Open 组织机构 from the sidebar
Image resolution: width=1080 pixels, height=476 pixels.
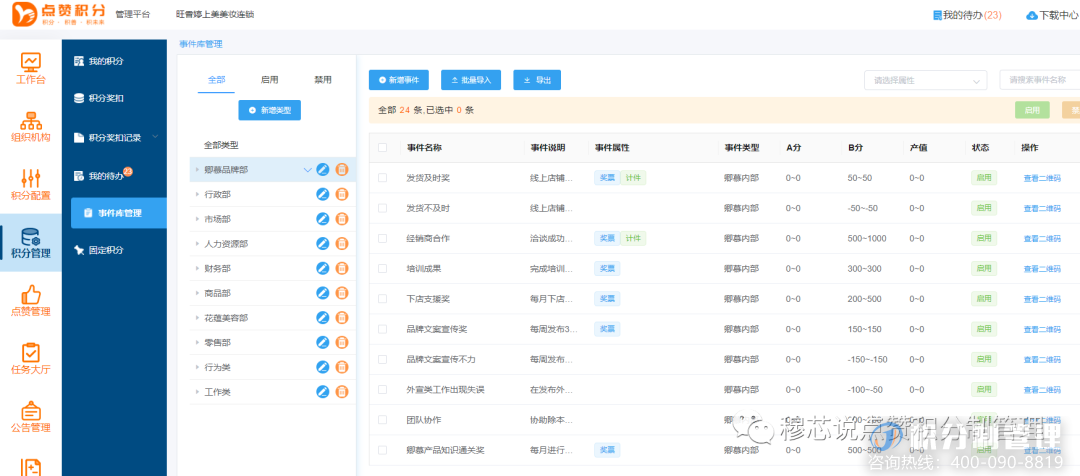pyautogui.click(x=31, y=127)
